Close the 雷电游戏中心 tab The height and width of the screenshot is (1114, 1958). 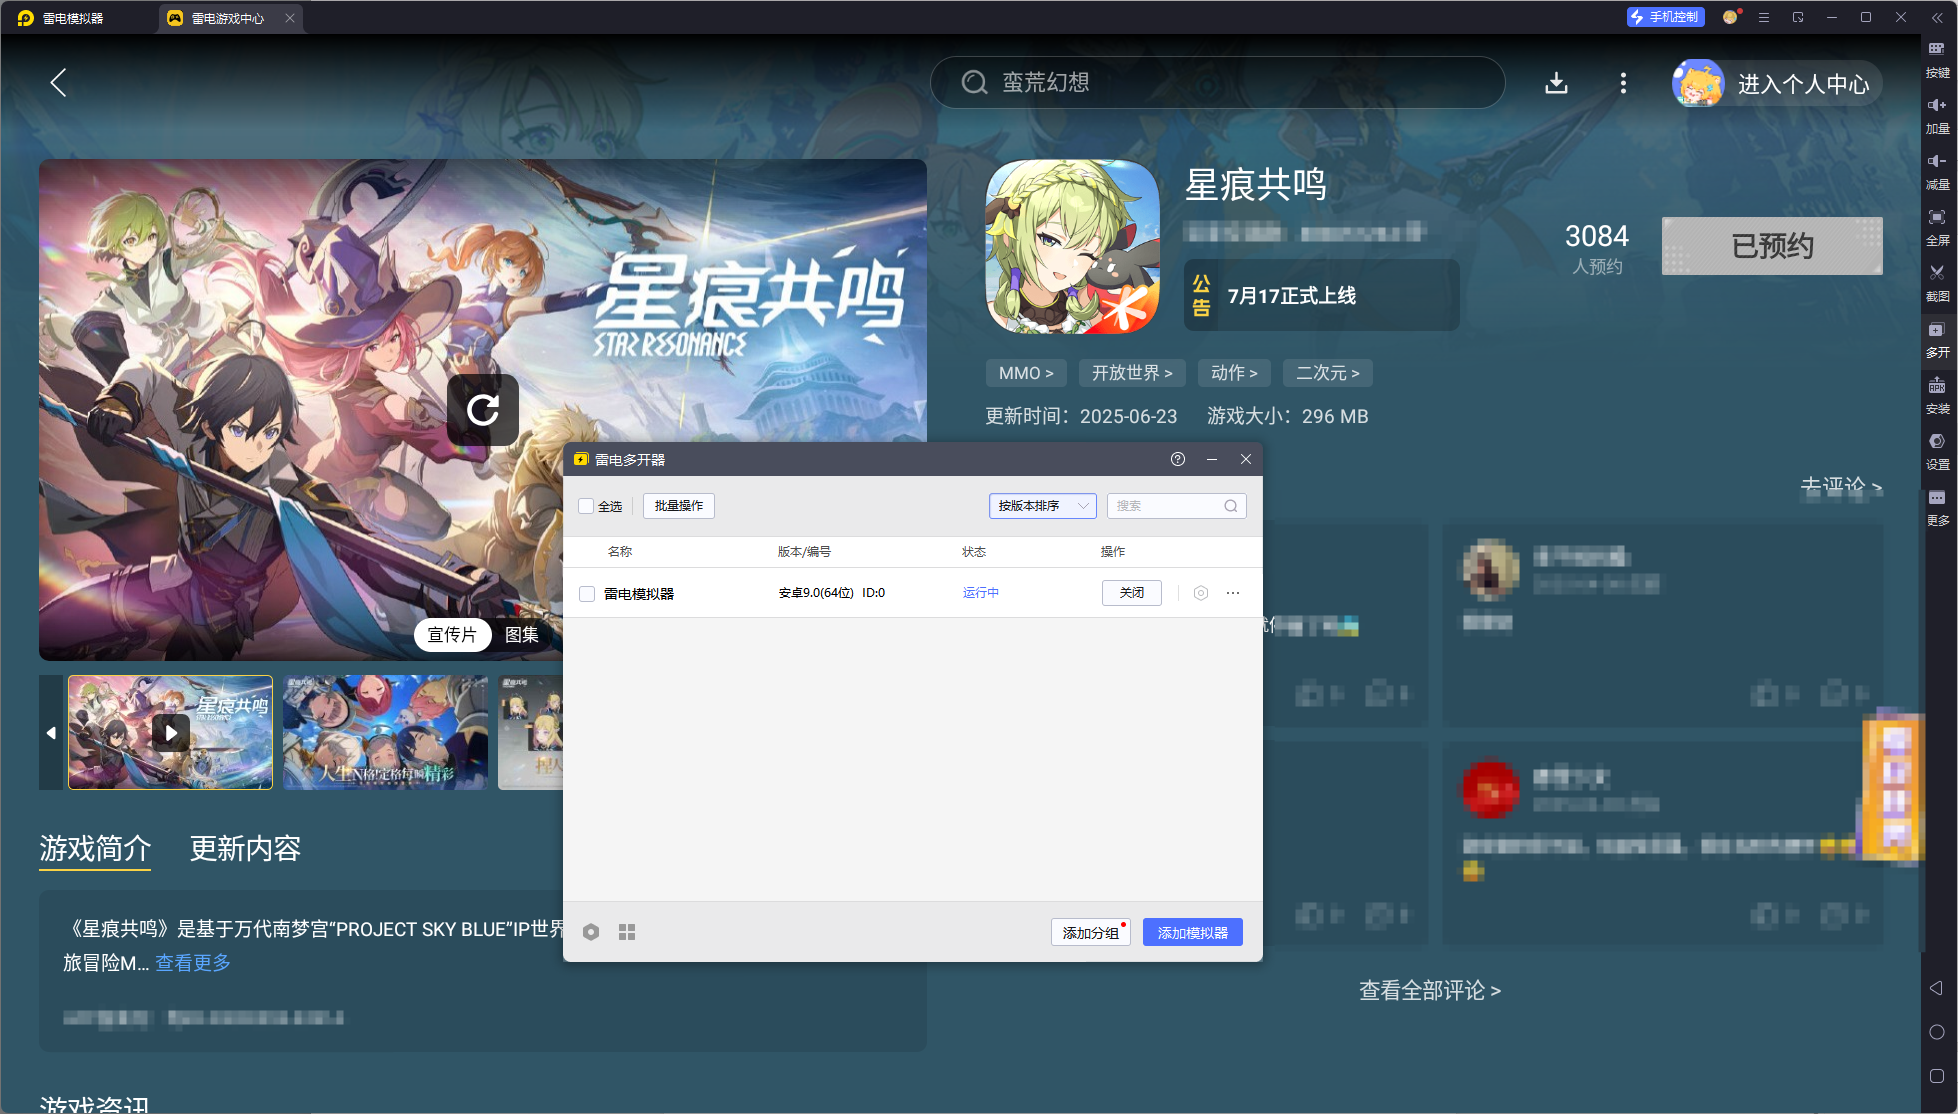pyautogui.click(x=290, y=18)
